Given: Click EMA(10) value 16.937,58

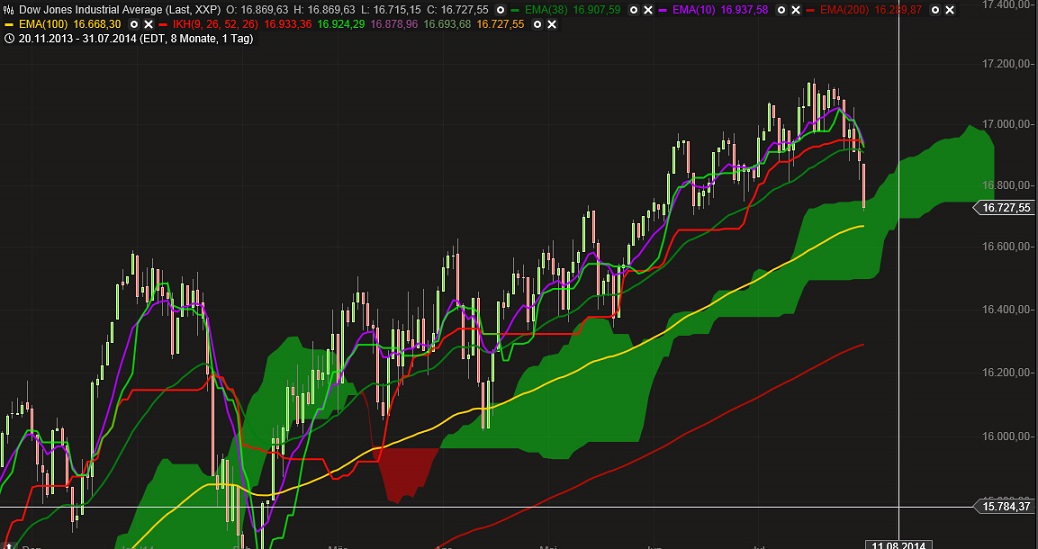Looking at the screenshot, I should pos(744,10).
